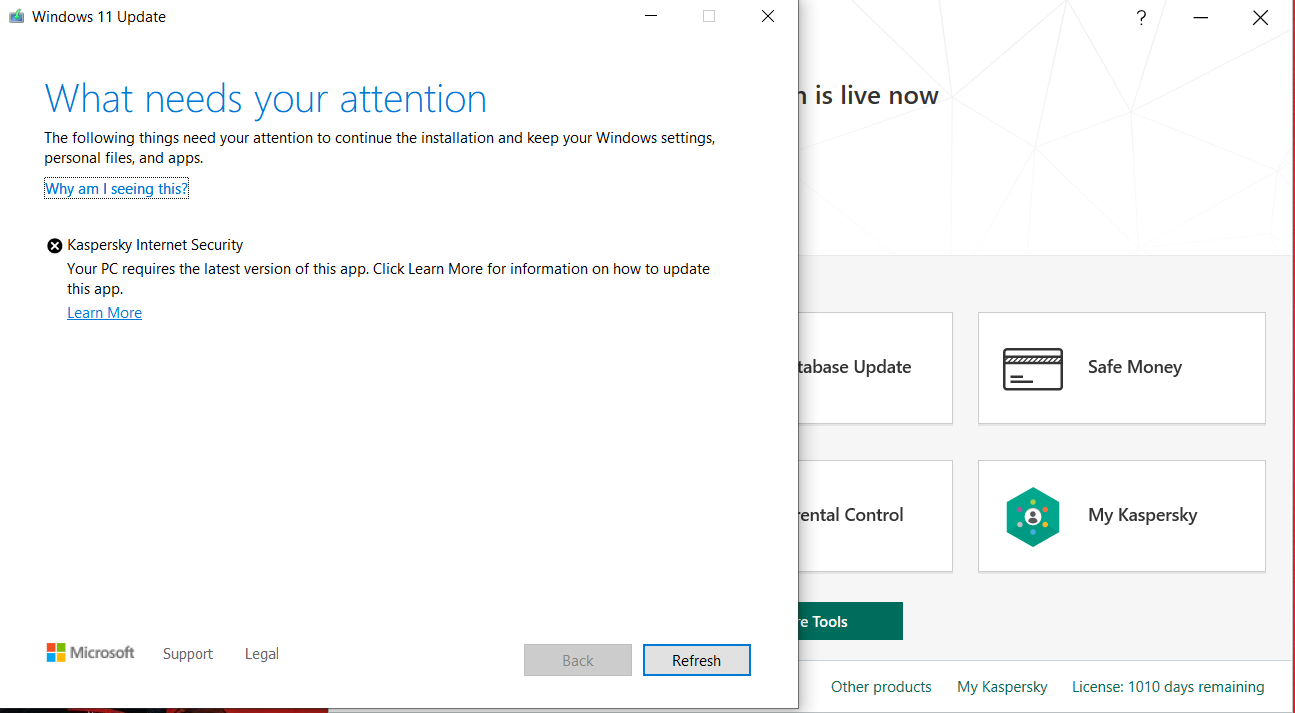This screenshot has height=713, width=1295.
Task: Click the Microsoft logo
Action: pyautogui.click(x=90, y=653)
